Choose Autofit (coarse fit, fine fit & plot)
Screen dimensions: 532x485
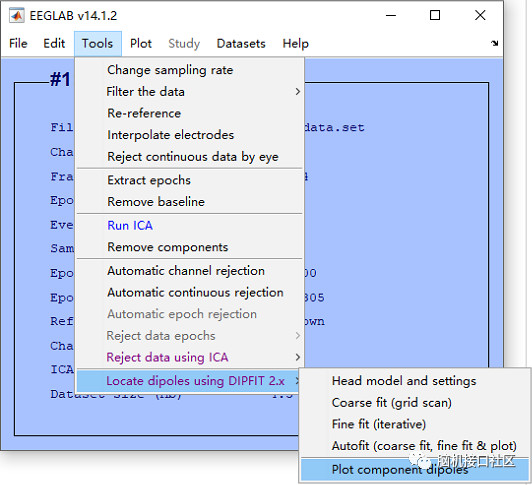click(x=415, y=446)
